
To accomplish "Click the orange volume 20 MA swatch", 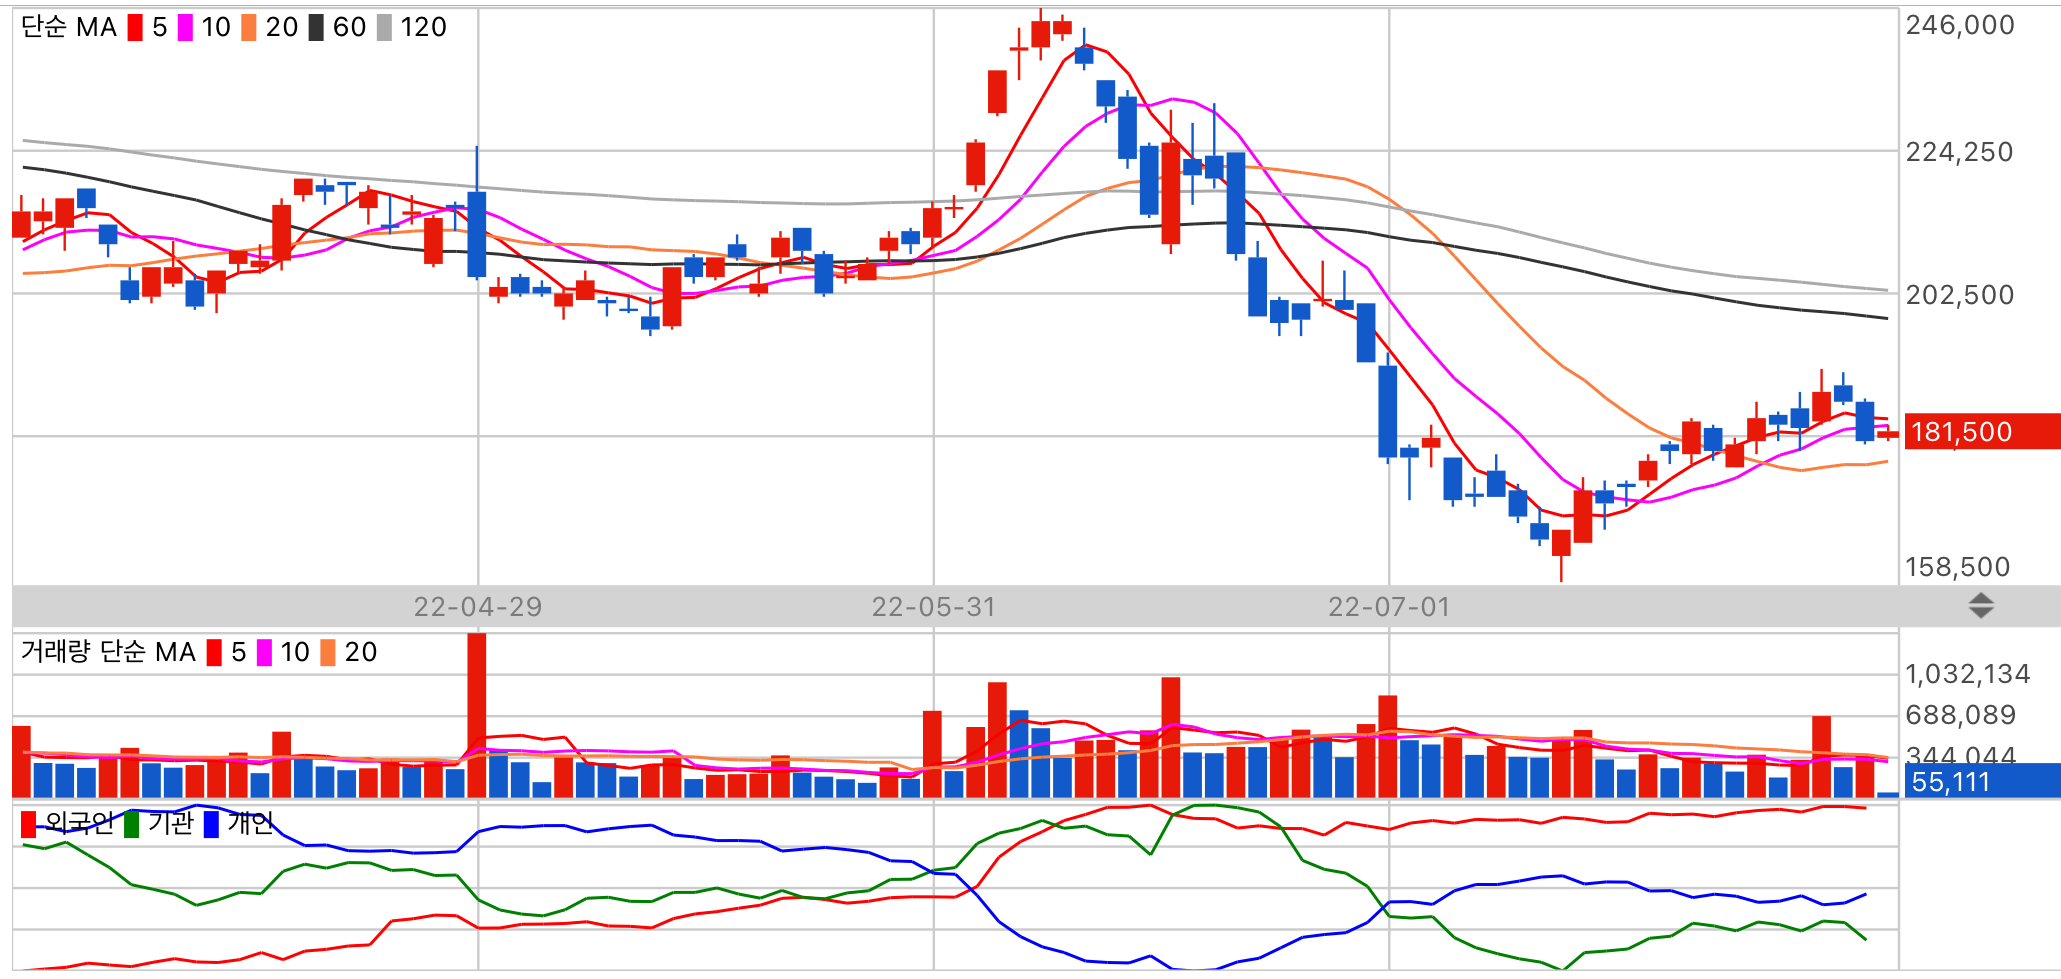I will (x=328, y=652).
